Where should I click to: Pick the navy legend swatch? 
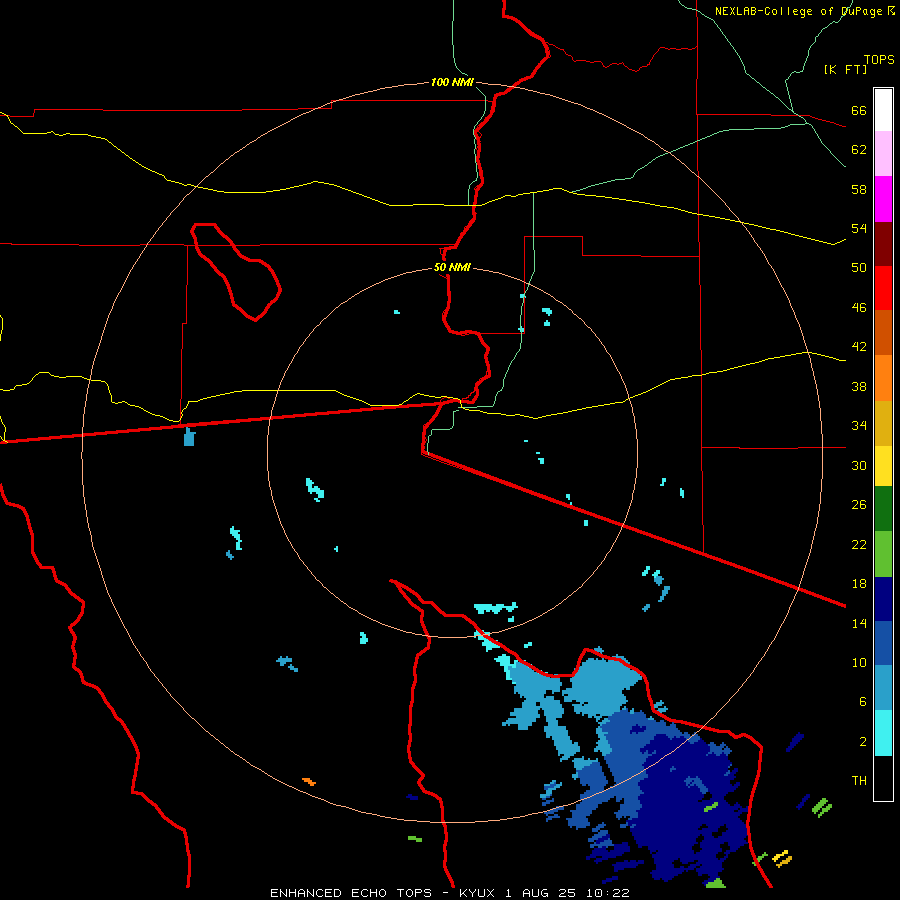pos(883,599)
